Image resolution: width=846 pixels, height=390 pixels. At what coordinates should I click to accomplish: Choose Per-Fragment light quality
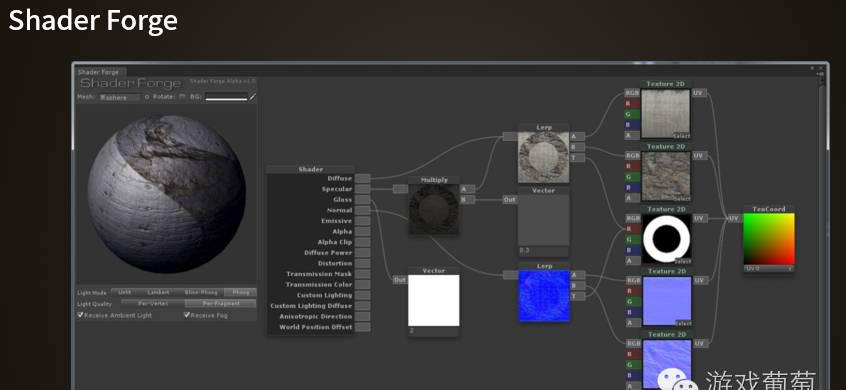point(221,304)
